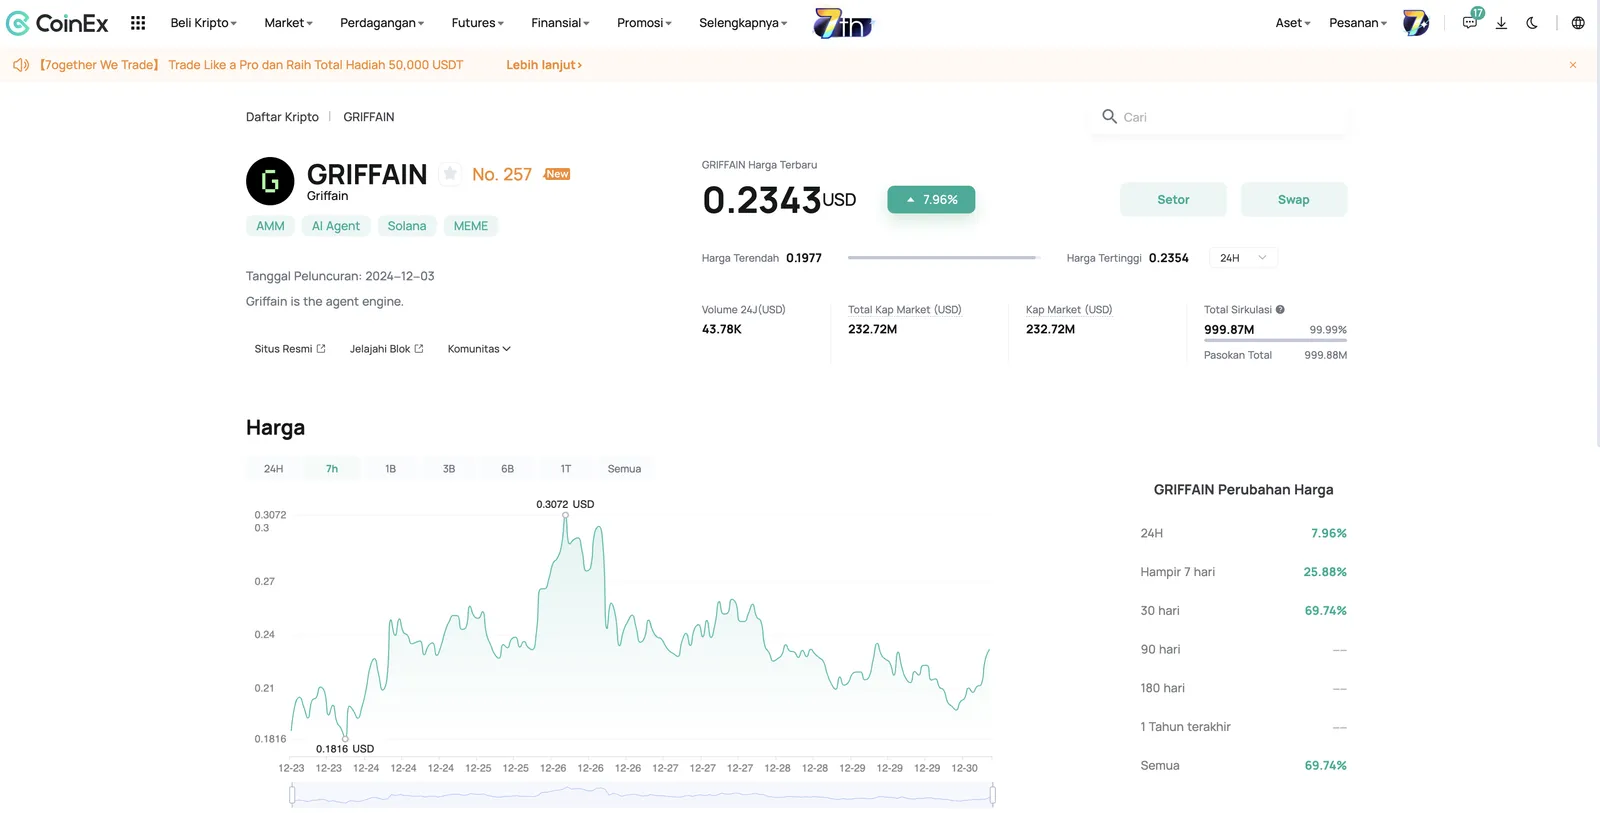Open the Jelajahi Blok link

click(387, 349)
